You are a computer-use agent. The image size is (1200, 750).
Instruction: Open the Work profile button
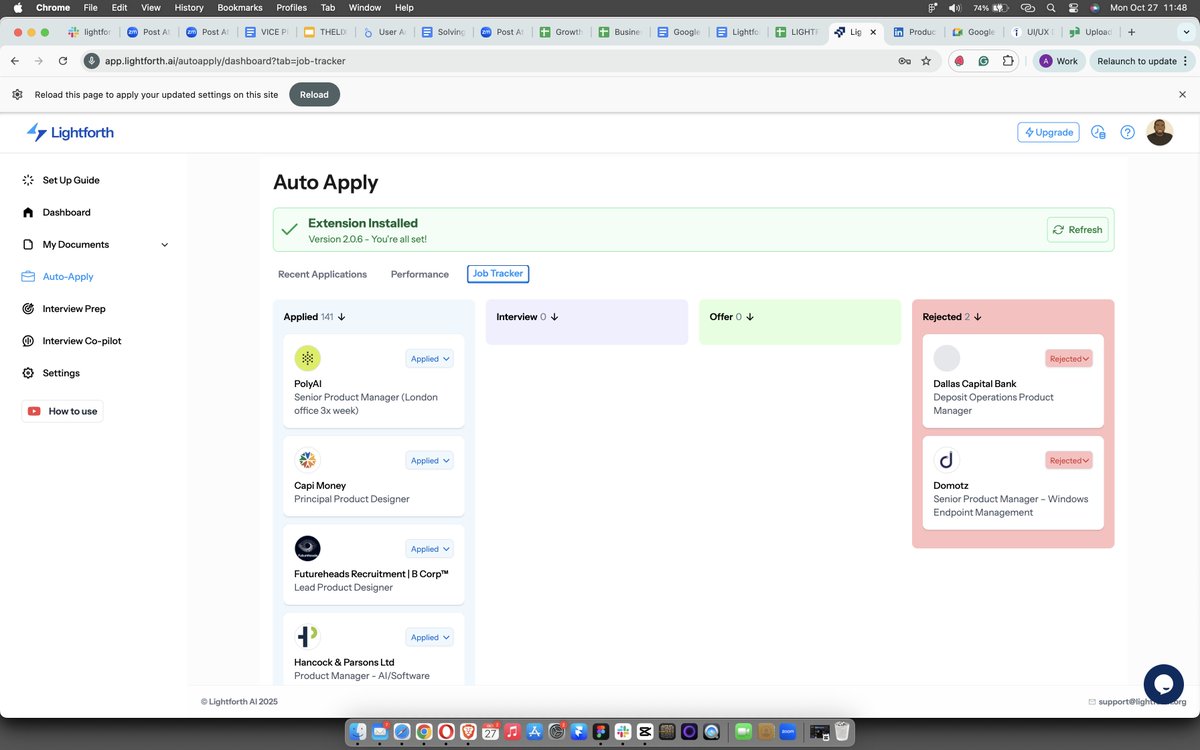click(1059, 61)
